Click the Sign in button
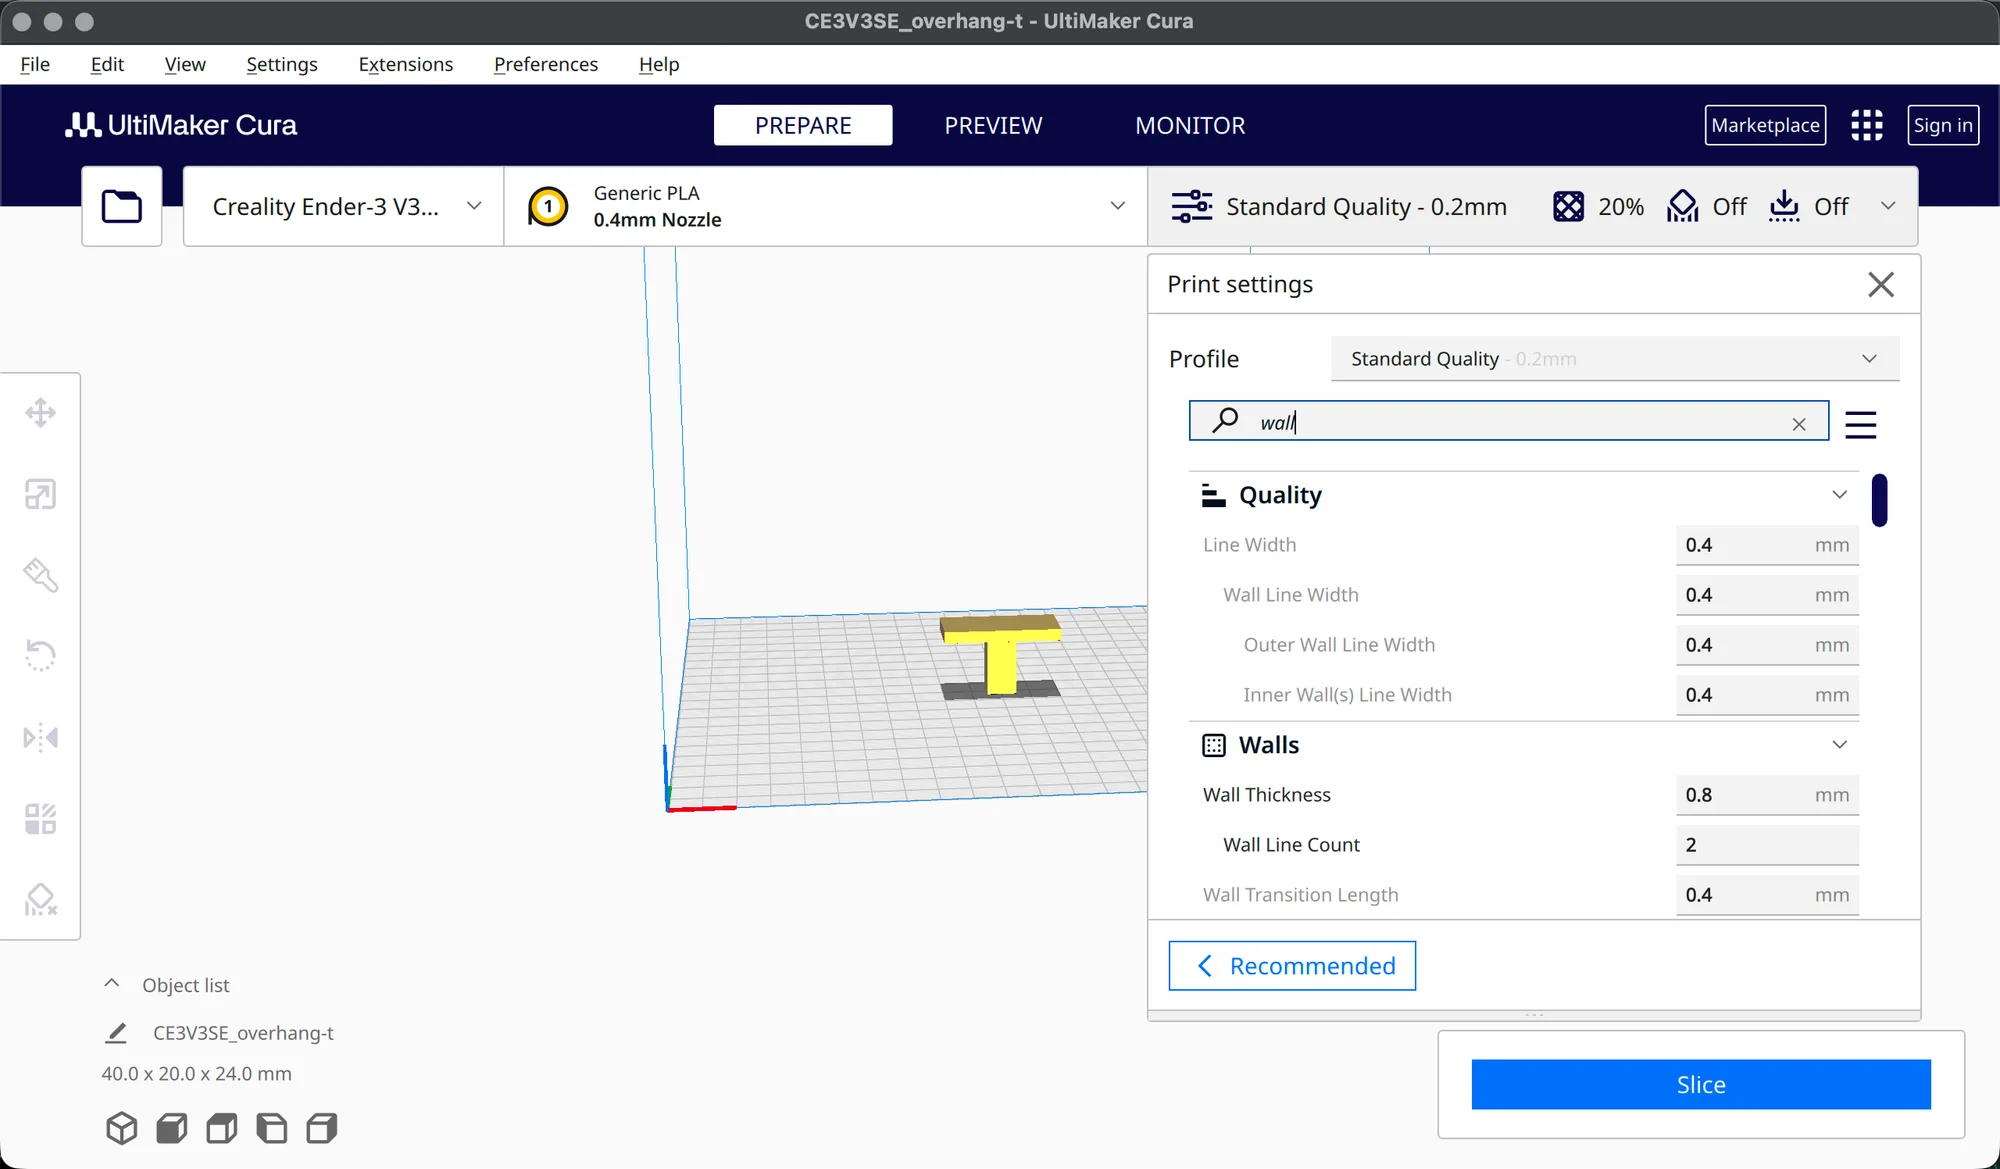2000x1169 pixels. click(x=1943, y=125)
